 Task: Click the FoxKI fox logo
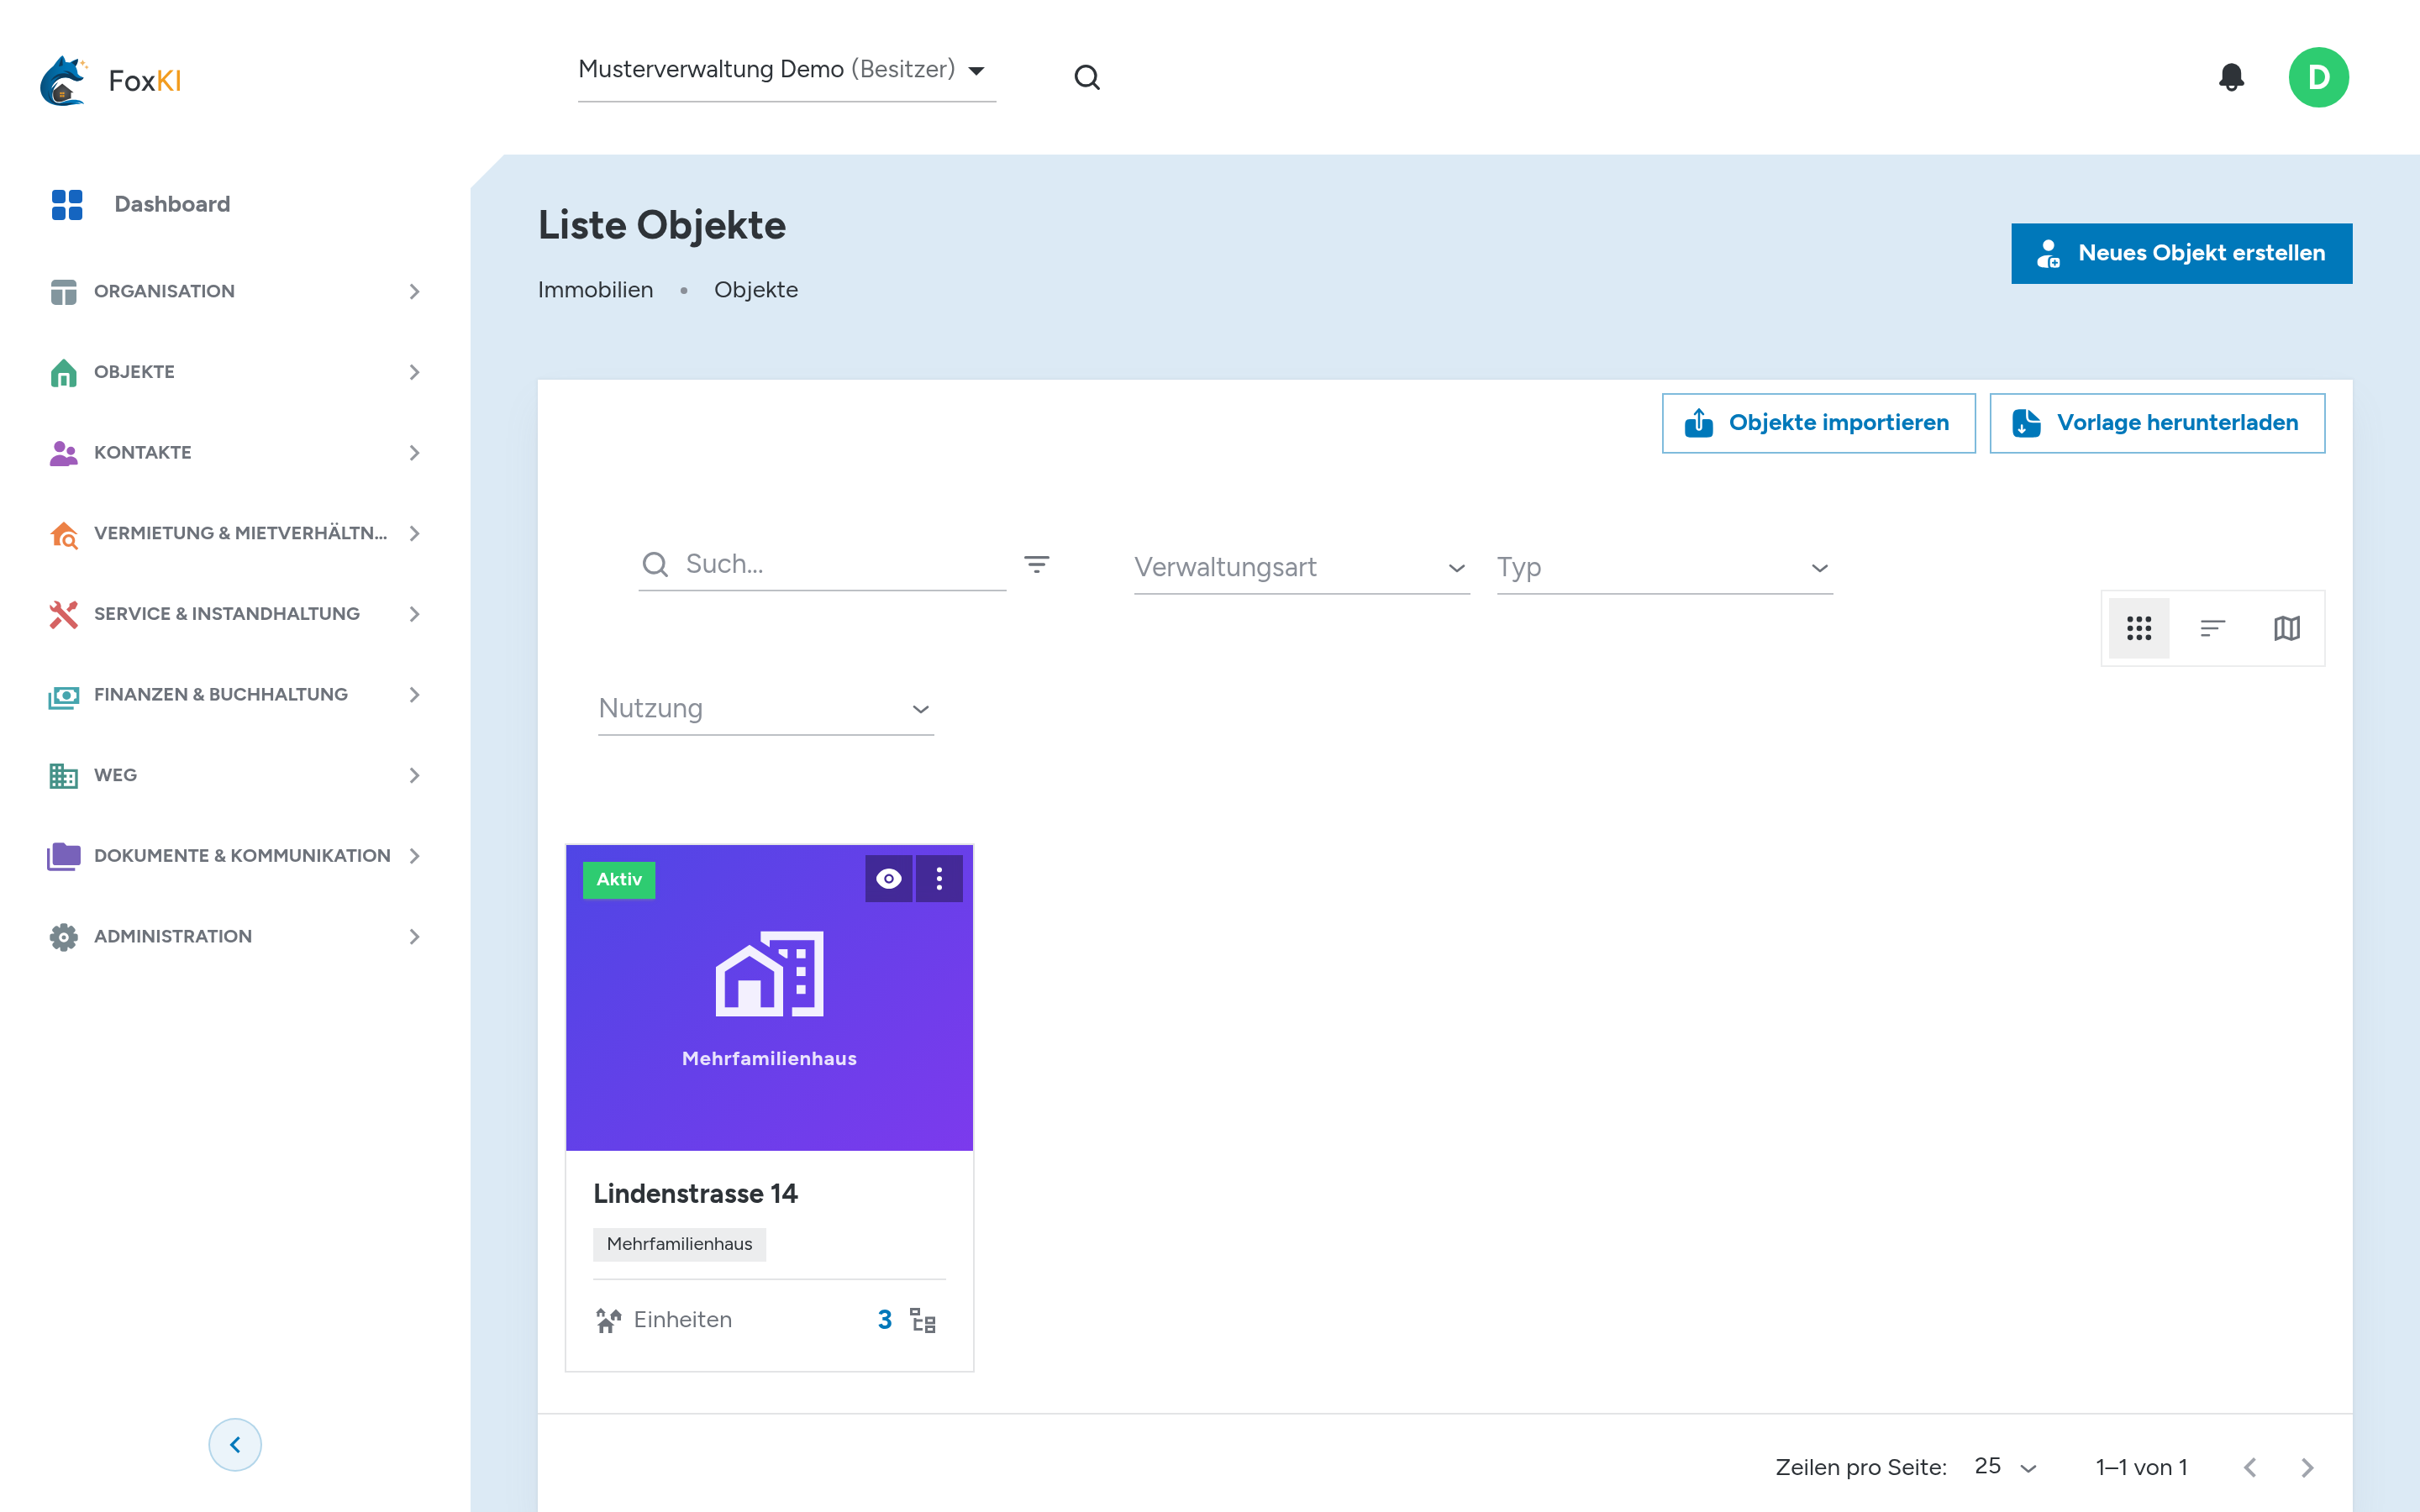pos(63,80)
